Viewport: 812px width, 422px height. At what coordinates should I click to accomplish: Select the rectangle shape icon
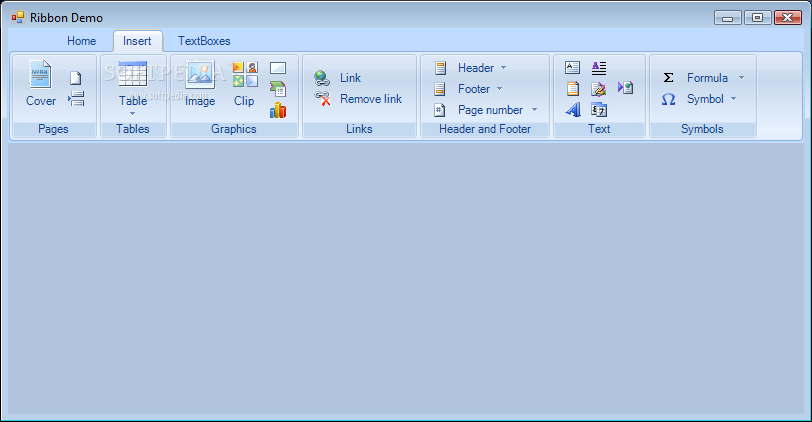pos(278,68)
